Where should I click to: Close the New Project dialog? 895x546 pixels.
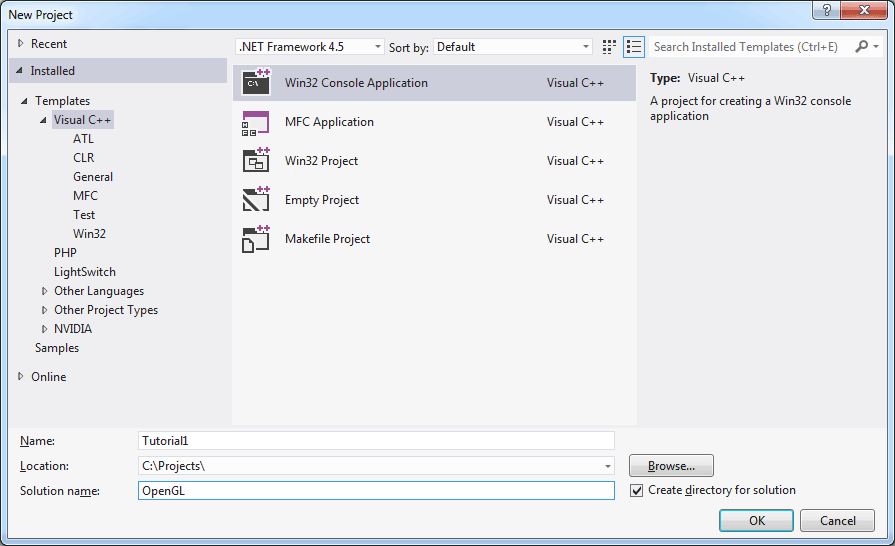[x=864, y=10]
